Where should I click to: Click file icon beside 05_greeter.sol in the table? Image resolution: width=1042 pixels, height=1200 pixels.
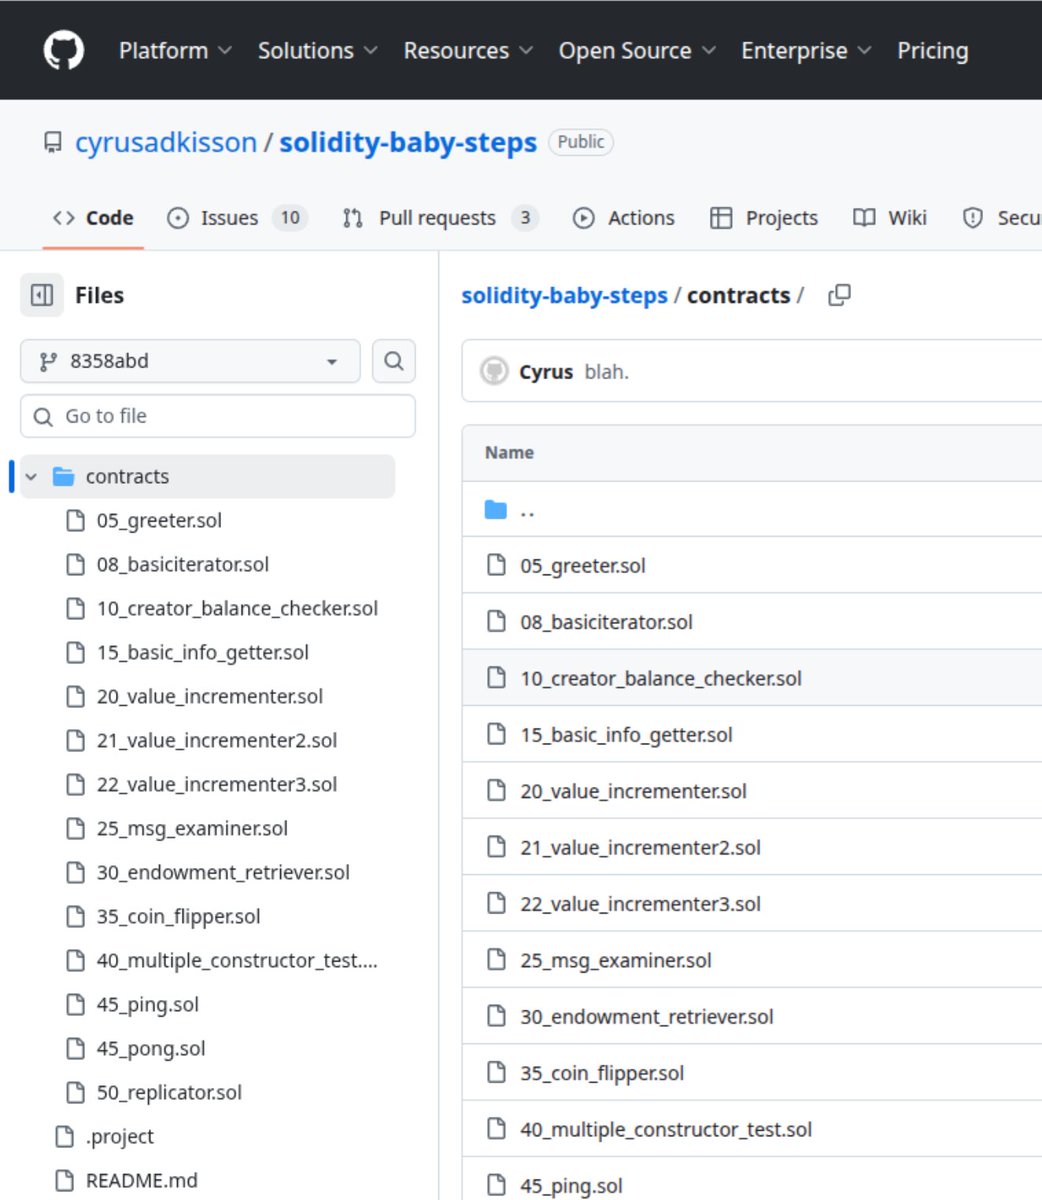[496, 565]
